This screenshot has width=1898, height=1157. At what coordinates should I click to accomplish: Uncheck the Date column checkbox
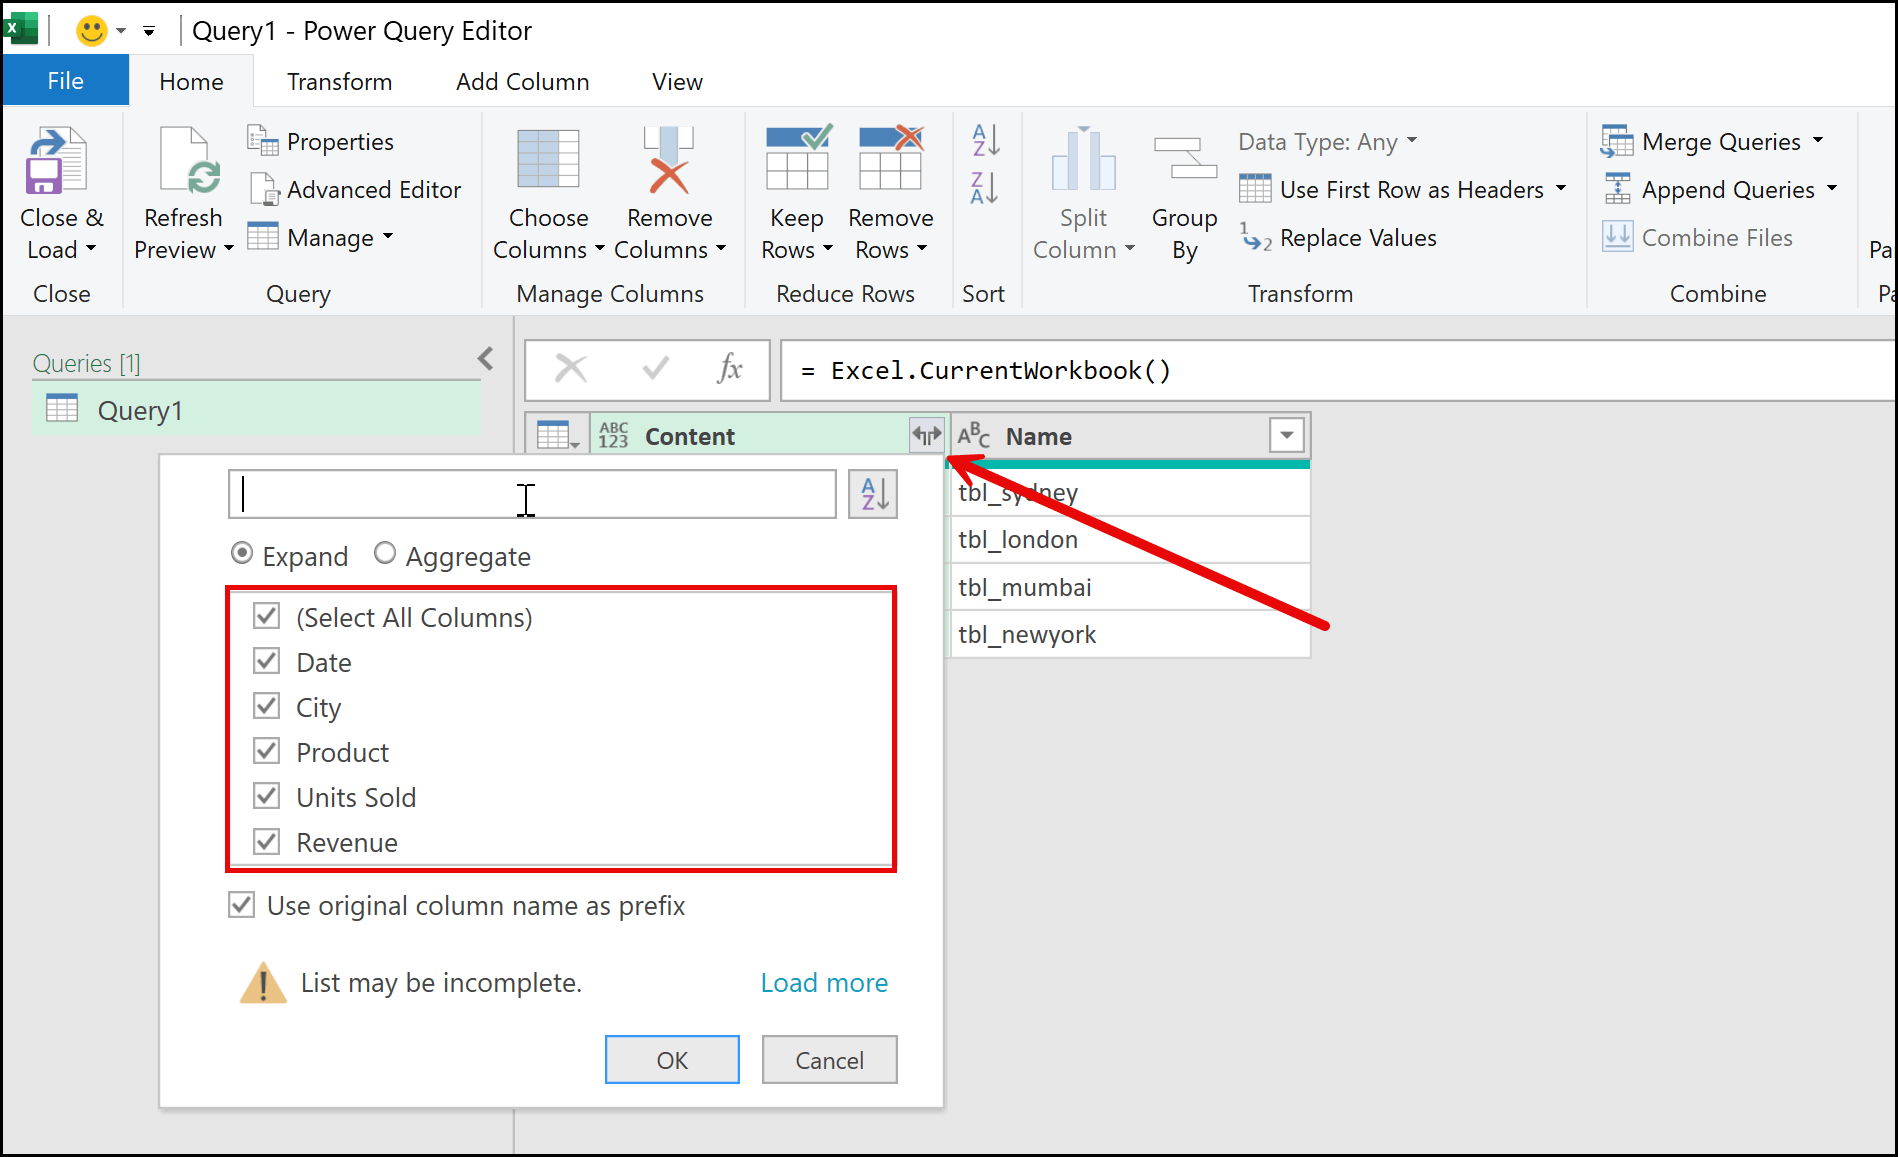(x=267, y=662)
